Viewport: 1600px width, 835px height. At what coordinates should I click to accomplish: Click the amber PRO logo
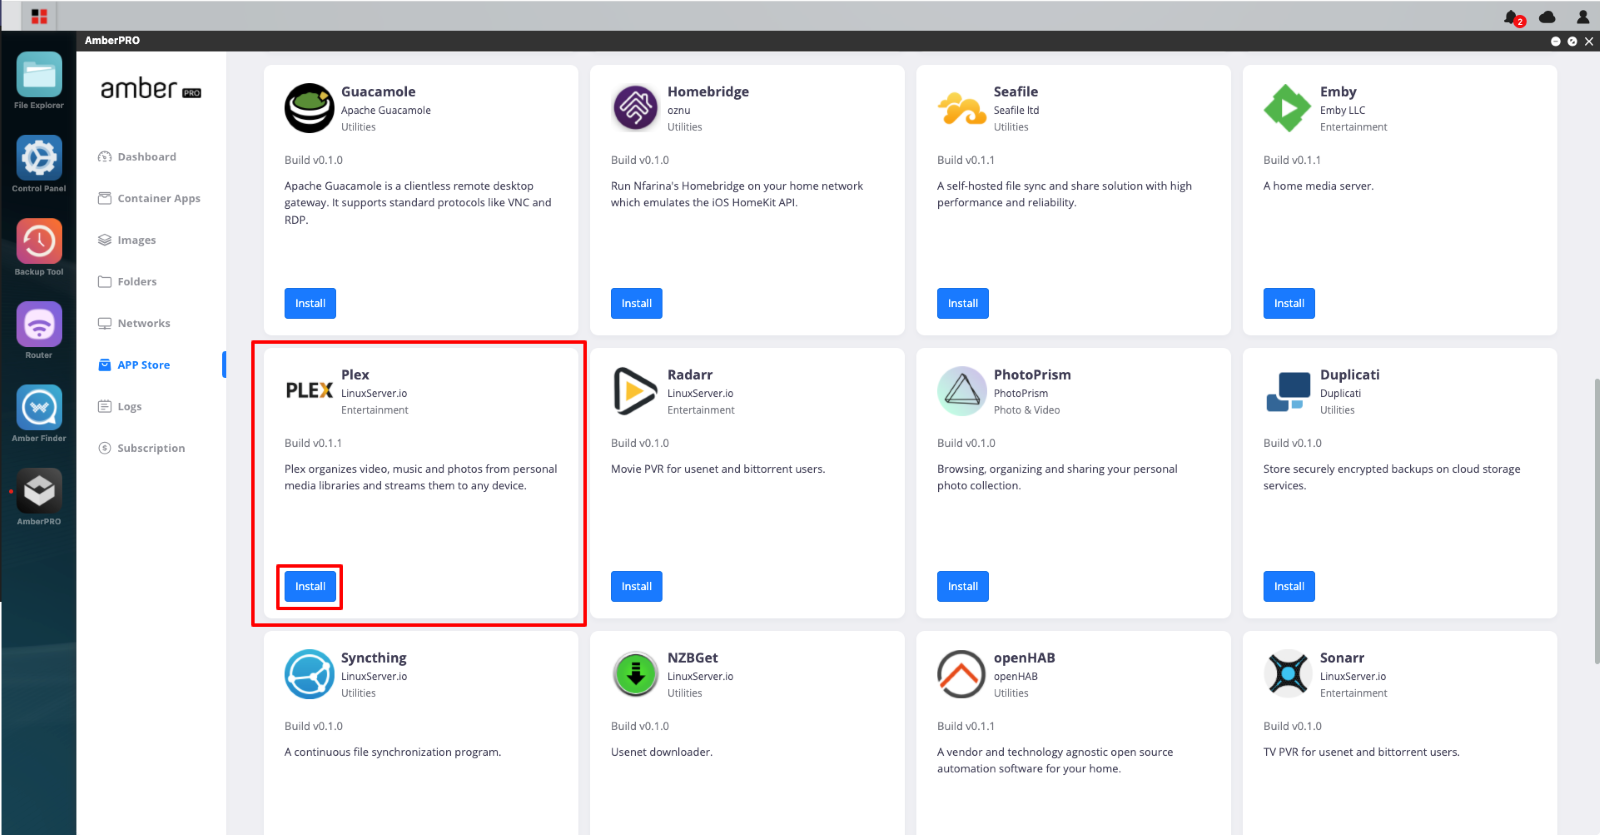151,89
